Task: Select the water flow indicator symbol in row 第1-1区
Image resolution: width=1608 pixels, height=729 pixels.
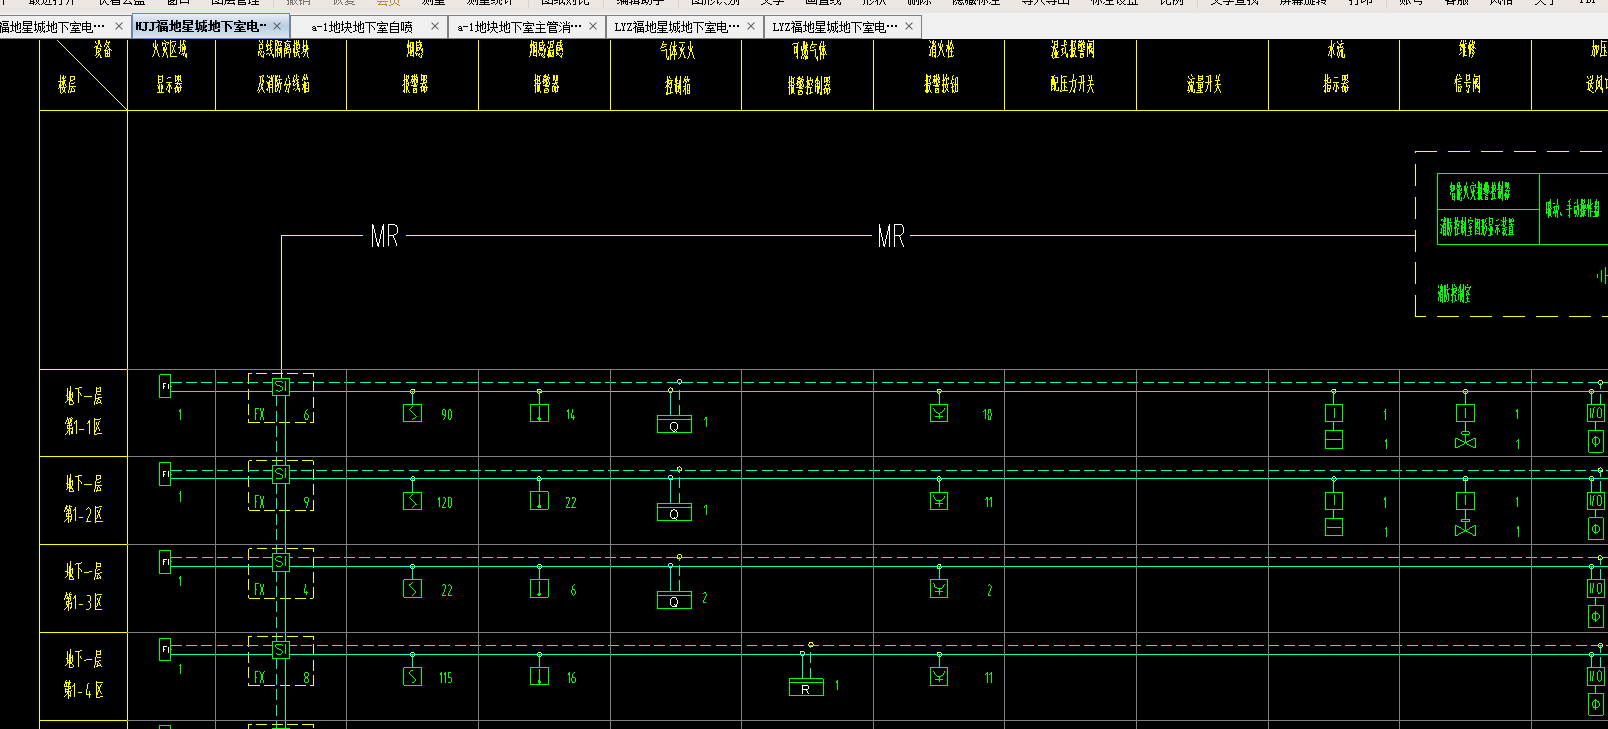Action: 1334,413
